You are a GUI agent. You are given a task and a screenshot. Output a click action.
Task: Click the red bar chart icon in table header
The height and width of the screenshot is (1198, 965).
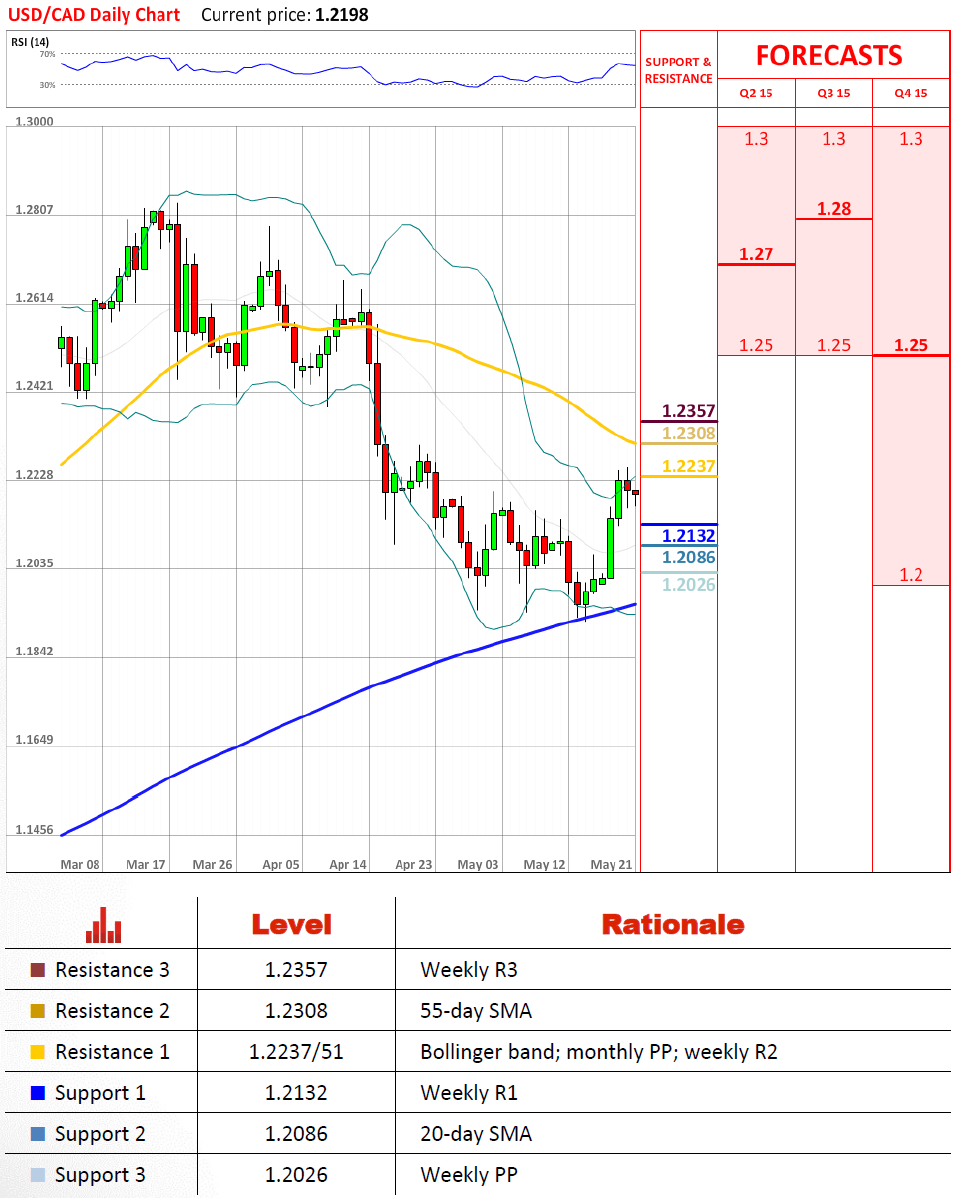(103, 924)
